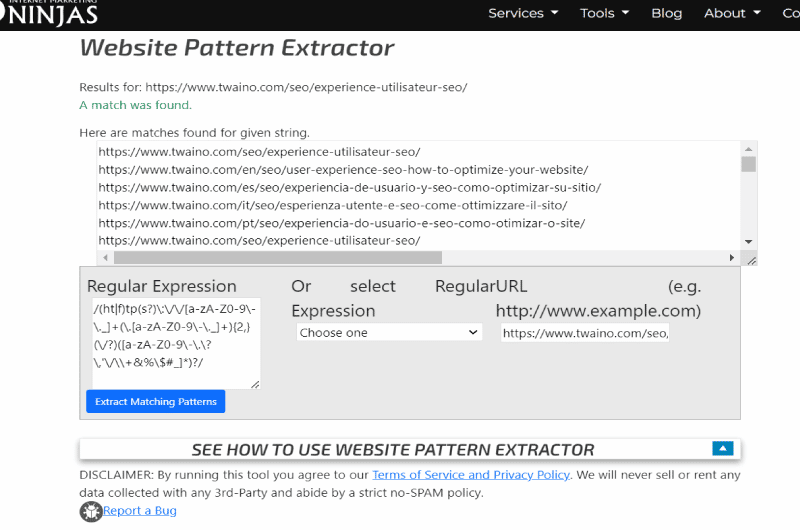
Task: Click the Website Pattern Extractor heading
Action: point(237,48)
